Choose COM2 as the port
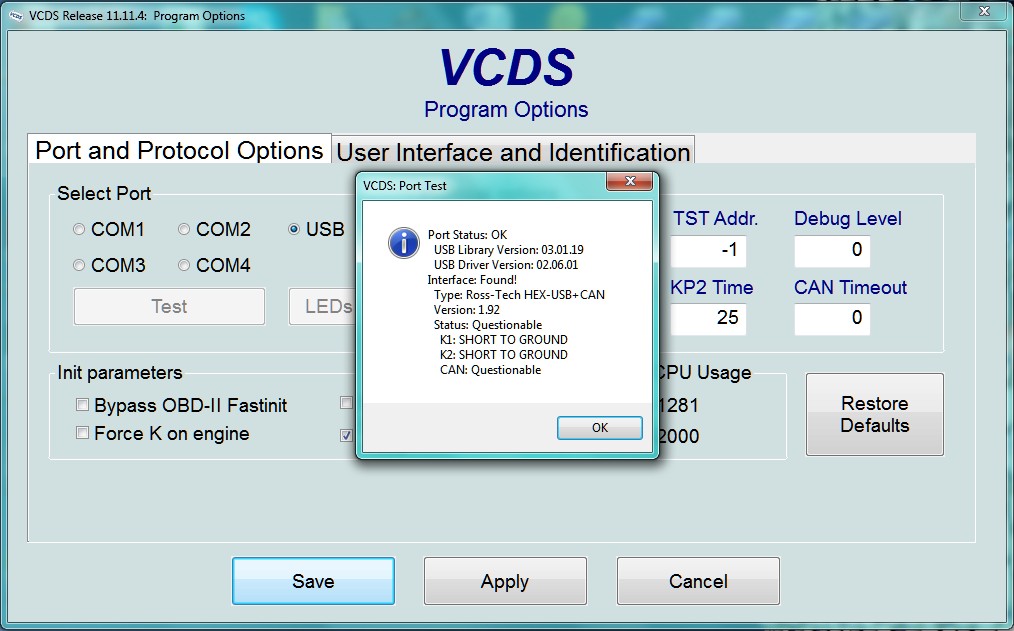 pos(184,230)
